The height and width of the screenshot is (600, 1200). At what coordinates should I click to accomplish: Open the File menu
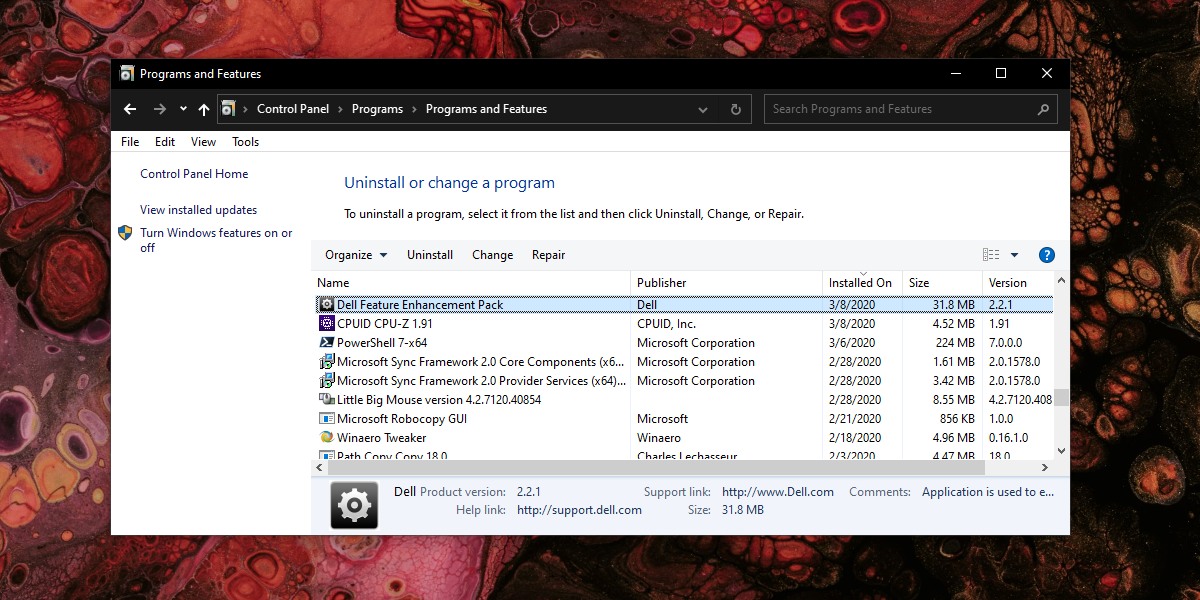[129, 142]
